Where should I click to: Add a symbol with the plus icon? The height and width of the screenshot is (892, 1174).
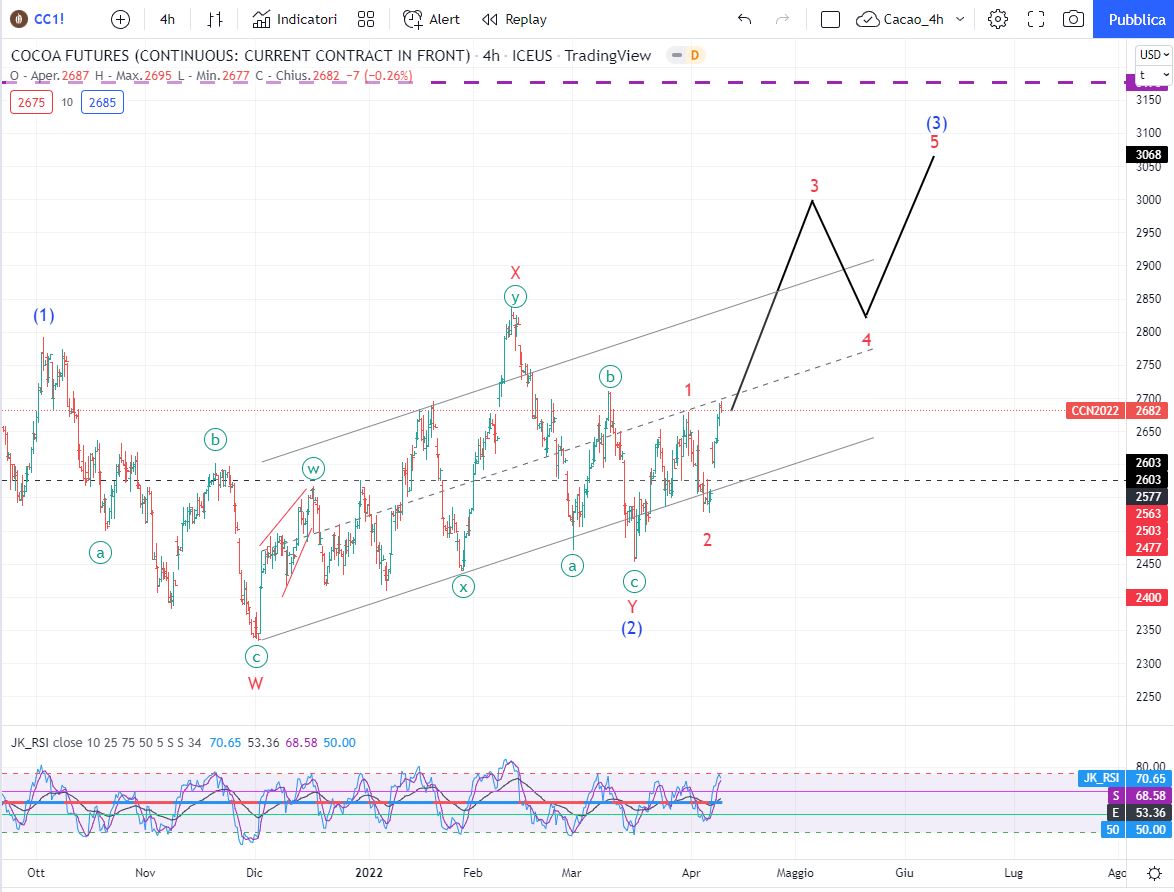point(121,19)
